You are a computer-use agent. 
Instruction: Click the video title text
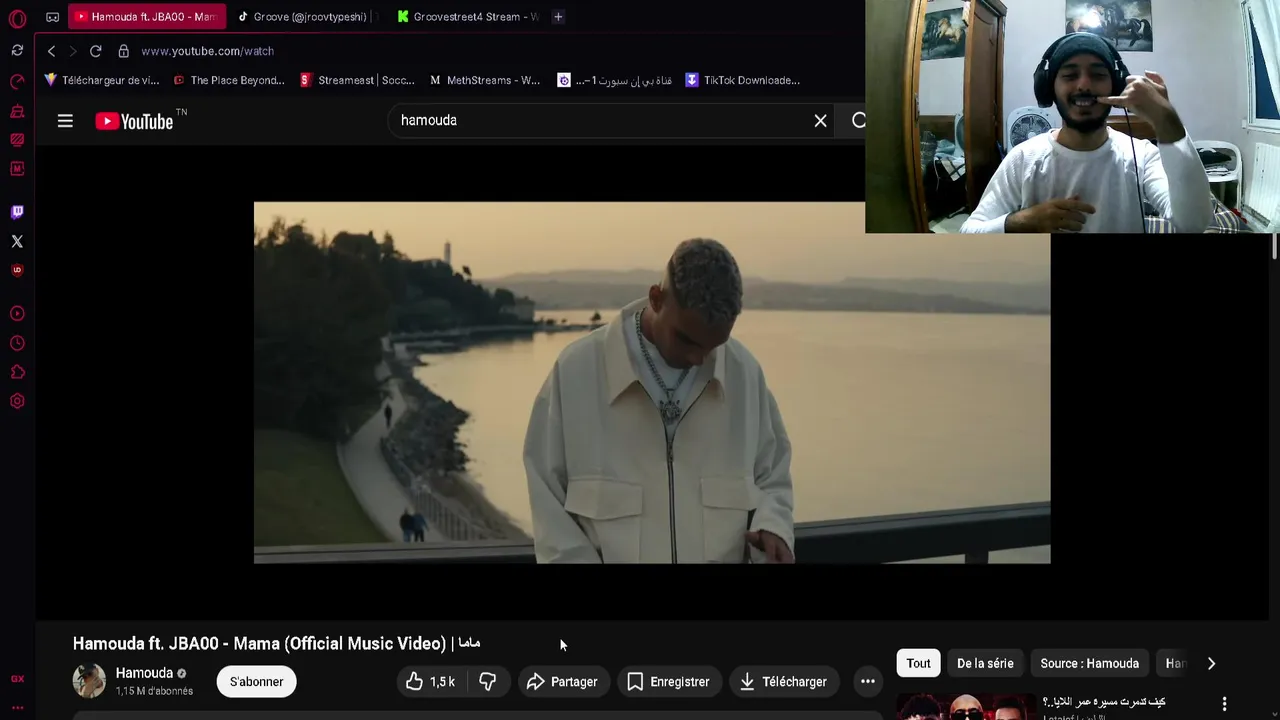click(276, 644)
